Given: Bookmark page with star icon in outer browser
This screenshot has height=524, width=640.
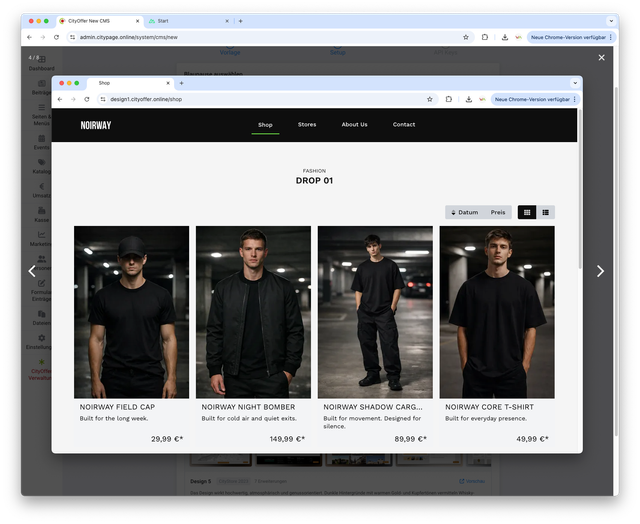Looking at the screenshot, I should (x=466, y=37).
